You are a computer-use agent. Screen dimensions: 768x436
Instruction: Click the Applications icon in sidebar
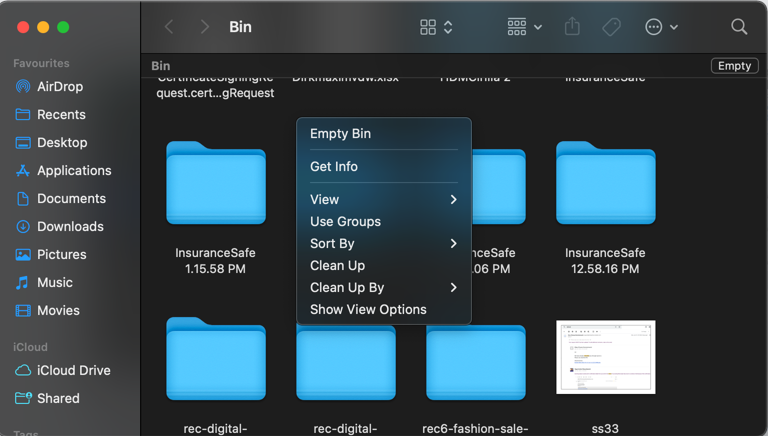[x=23, y=170]
